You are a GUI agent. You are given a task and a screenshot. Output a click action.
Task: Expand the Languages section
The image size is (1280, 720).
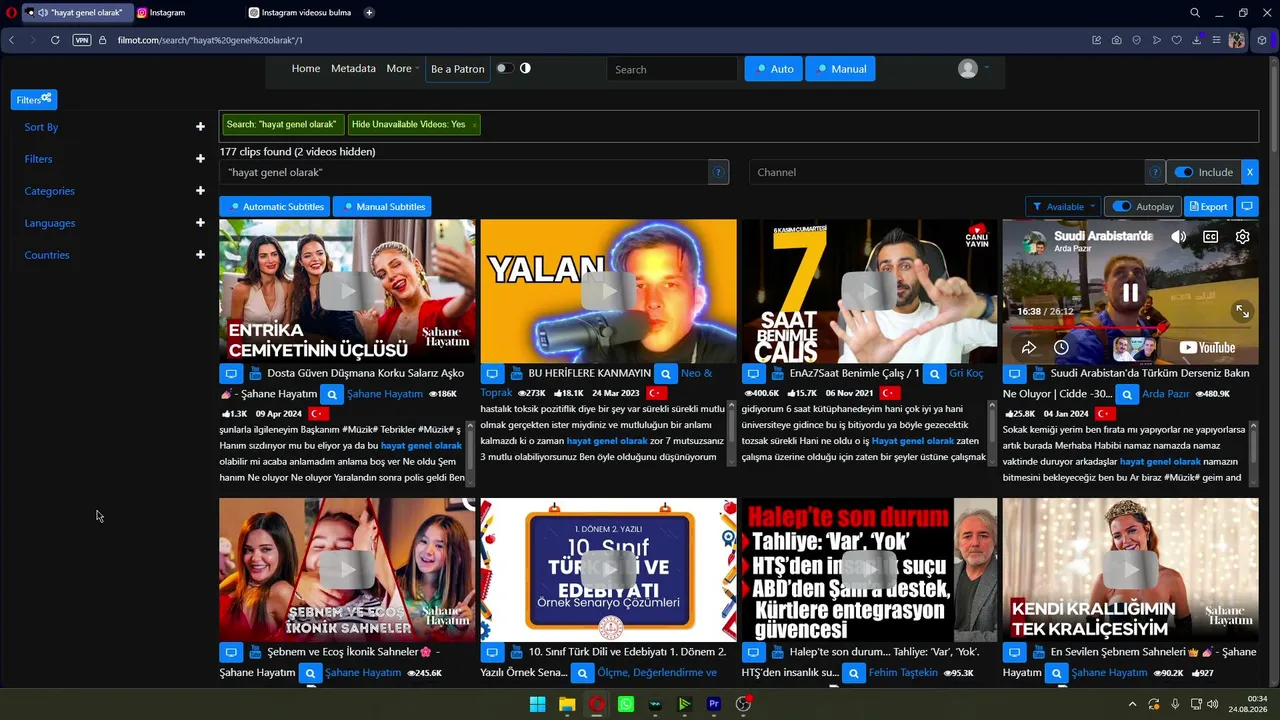(x=200, y=223)
